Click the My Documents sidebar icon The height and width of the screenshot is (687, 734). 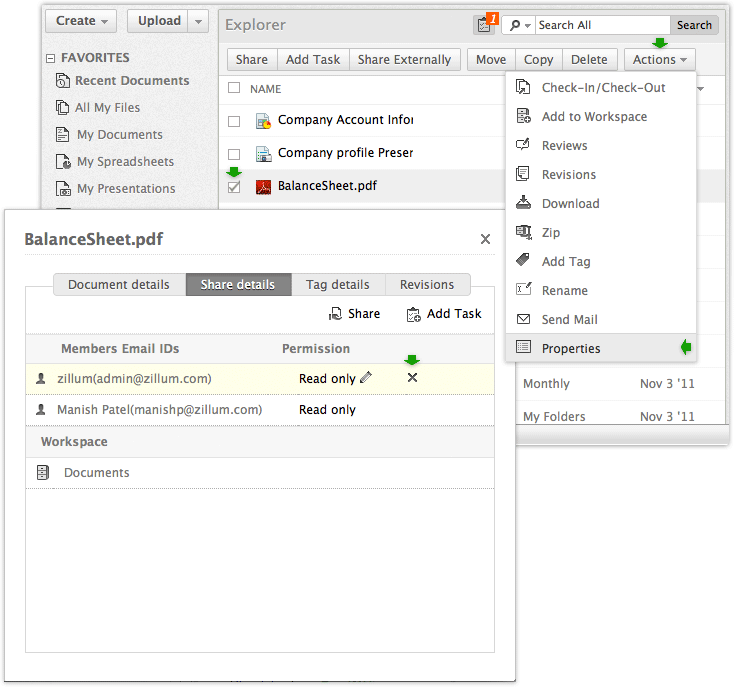click(x=62, y=134)
